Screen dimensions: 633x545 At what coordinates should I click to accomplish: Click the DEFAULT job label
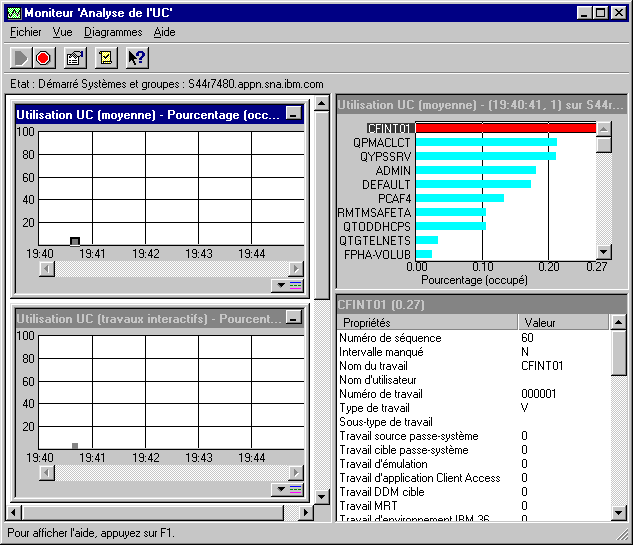click(x=386, y=184)
